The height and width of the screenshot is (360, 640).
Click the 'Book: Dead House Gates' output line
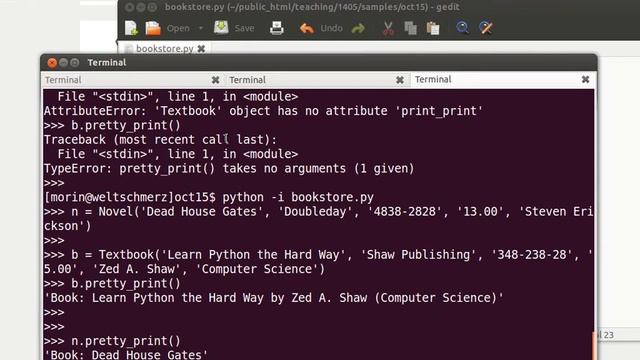click(126, 354)
